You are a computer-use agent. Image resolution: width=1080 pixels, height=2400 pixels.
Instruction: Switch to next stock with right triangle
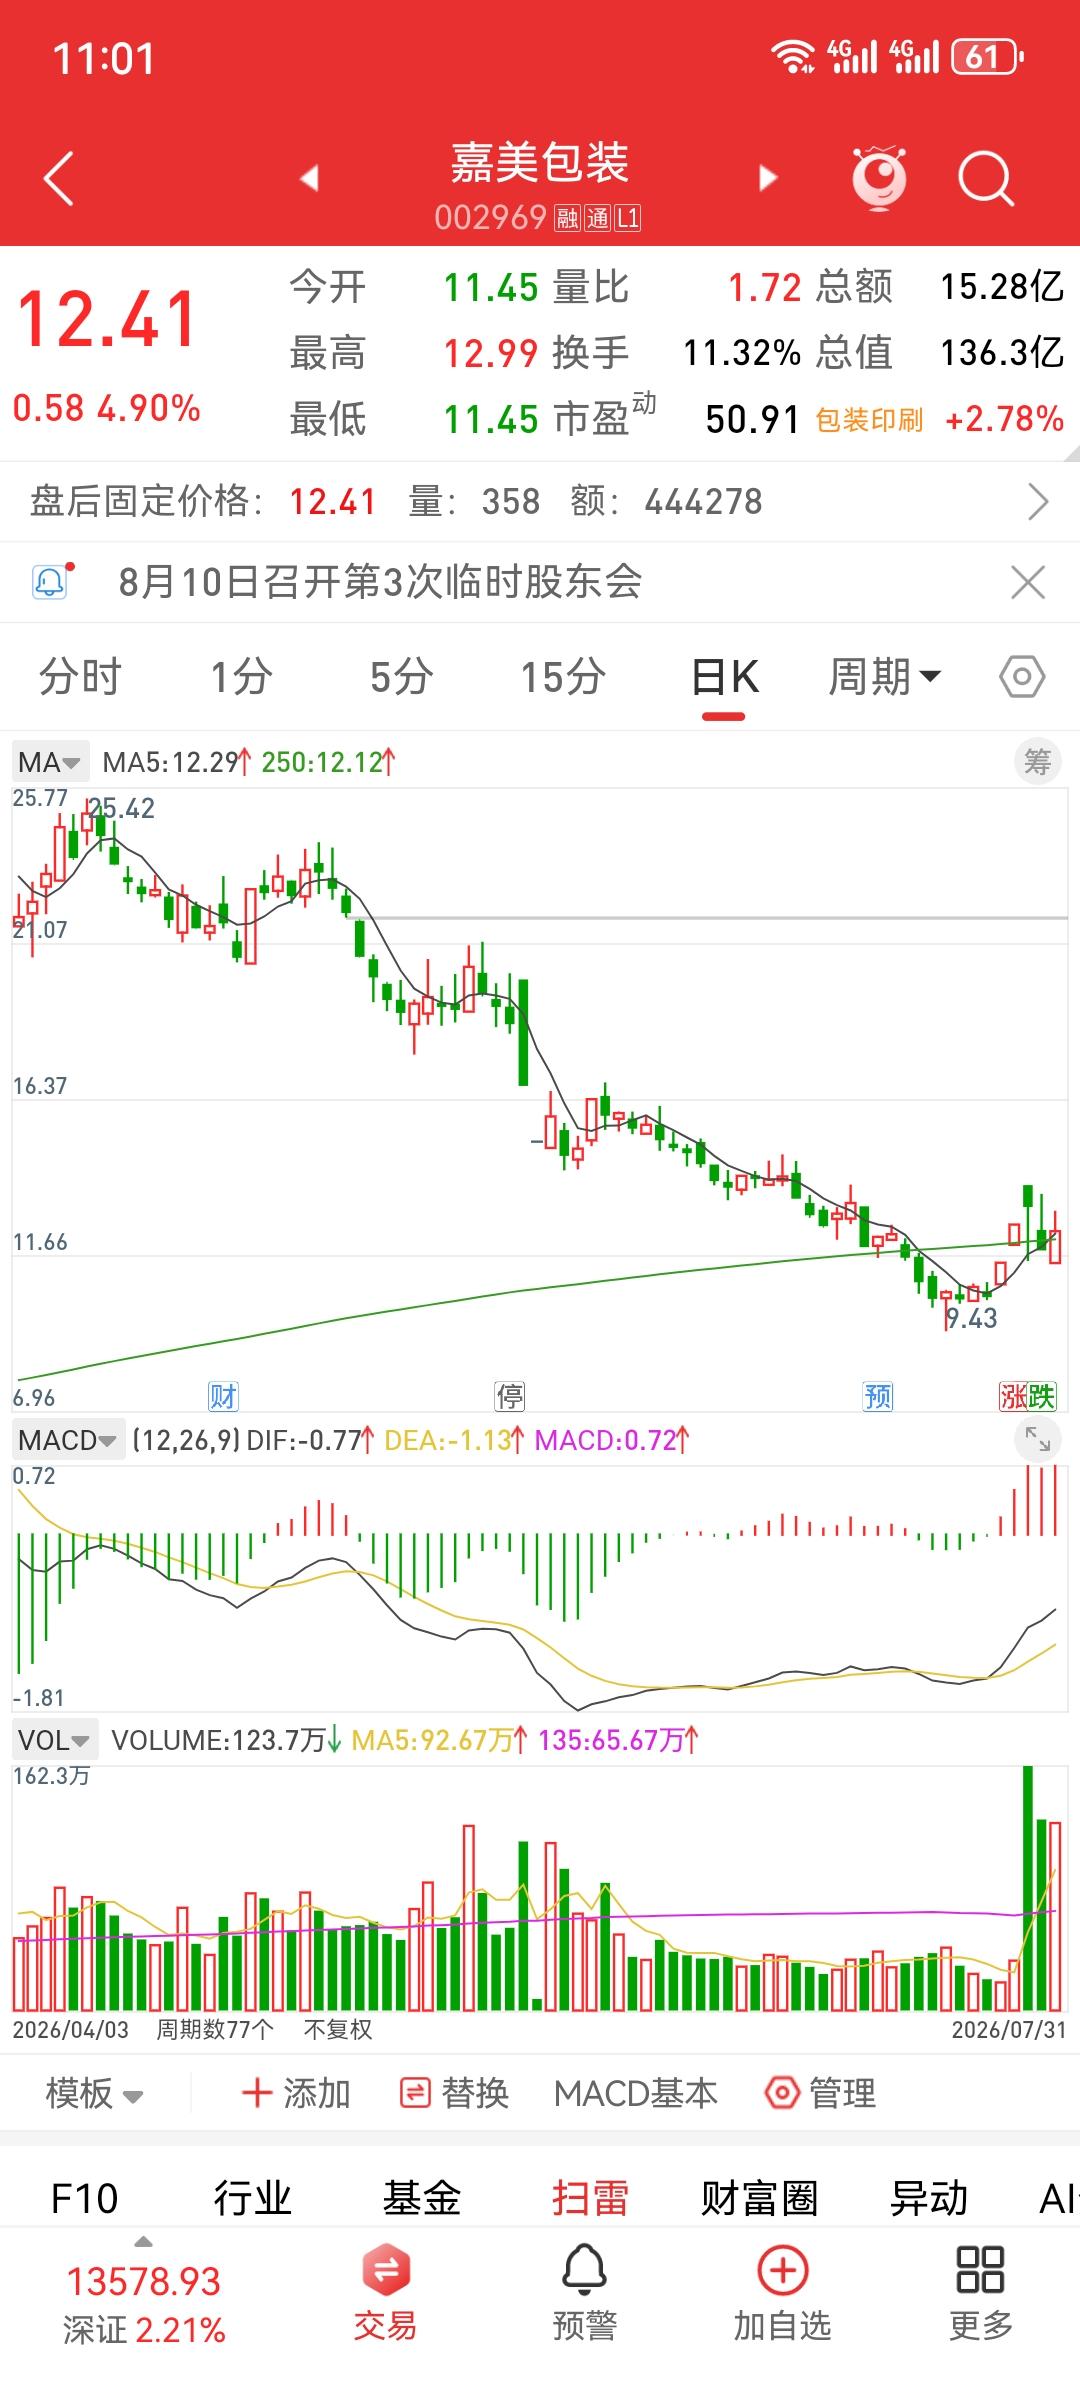tap(768, 178)
